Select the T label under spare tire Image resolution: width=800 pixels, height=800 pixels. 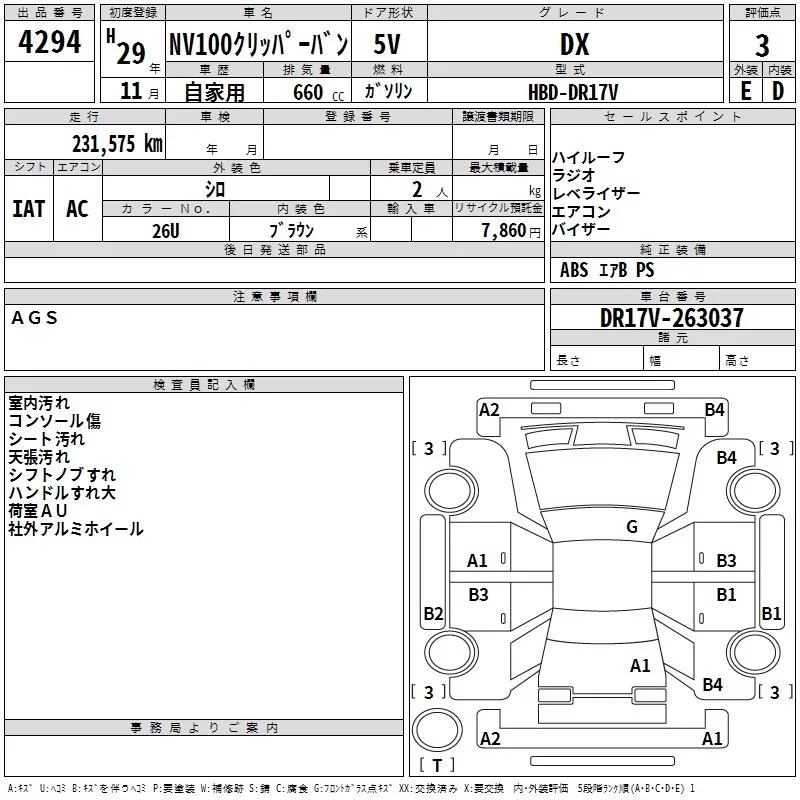point(437,765)
